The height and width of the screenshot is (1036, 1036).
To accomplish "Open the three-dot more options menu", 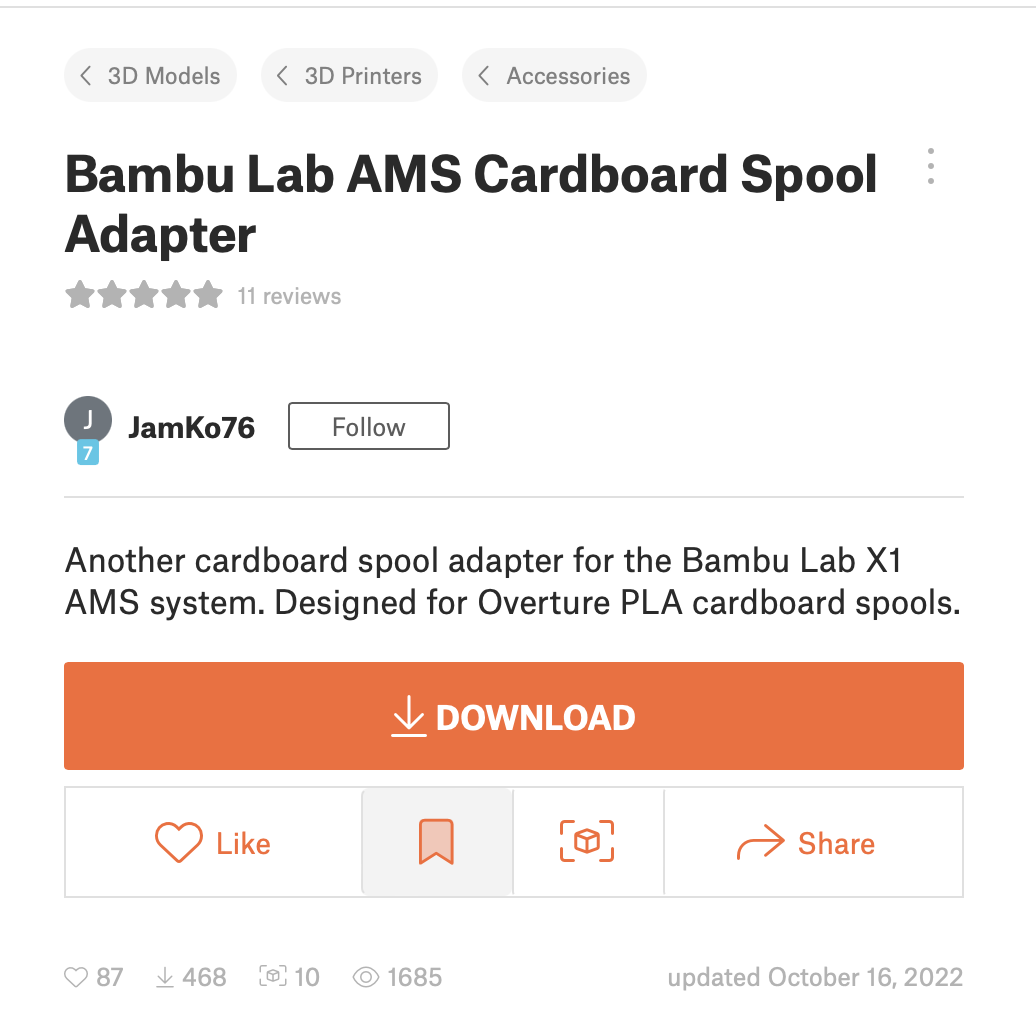I will click(930, 166).
